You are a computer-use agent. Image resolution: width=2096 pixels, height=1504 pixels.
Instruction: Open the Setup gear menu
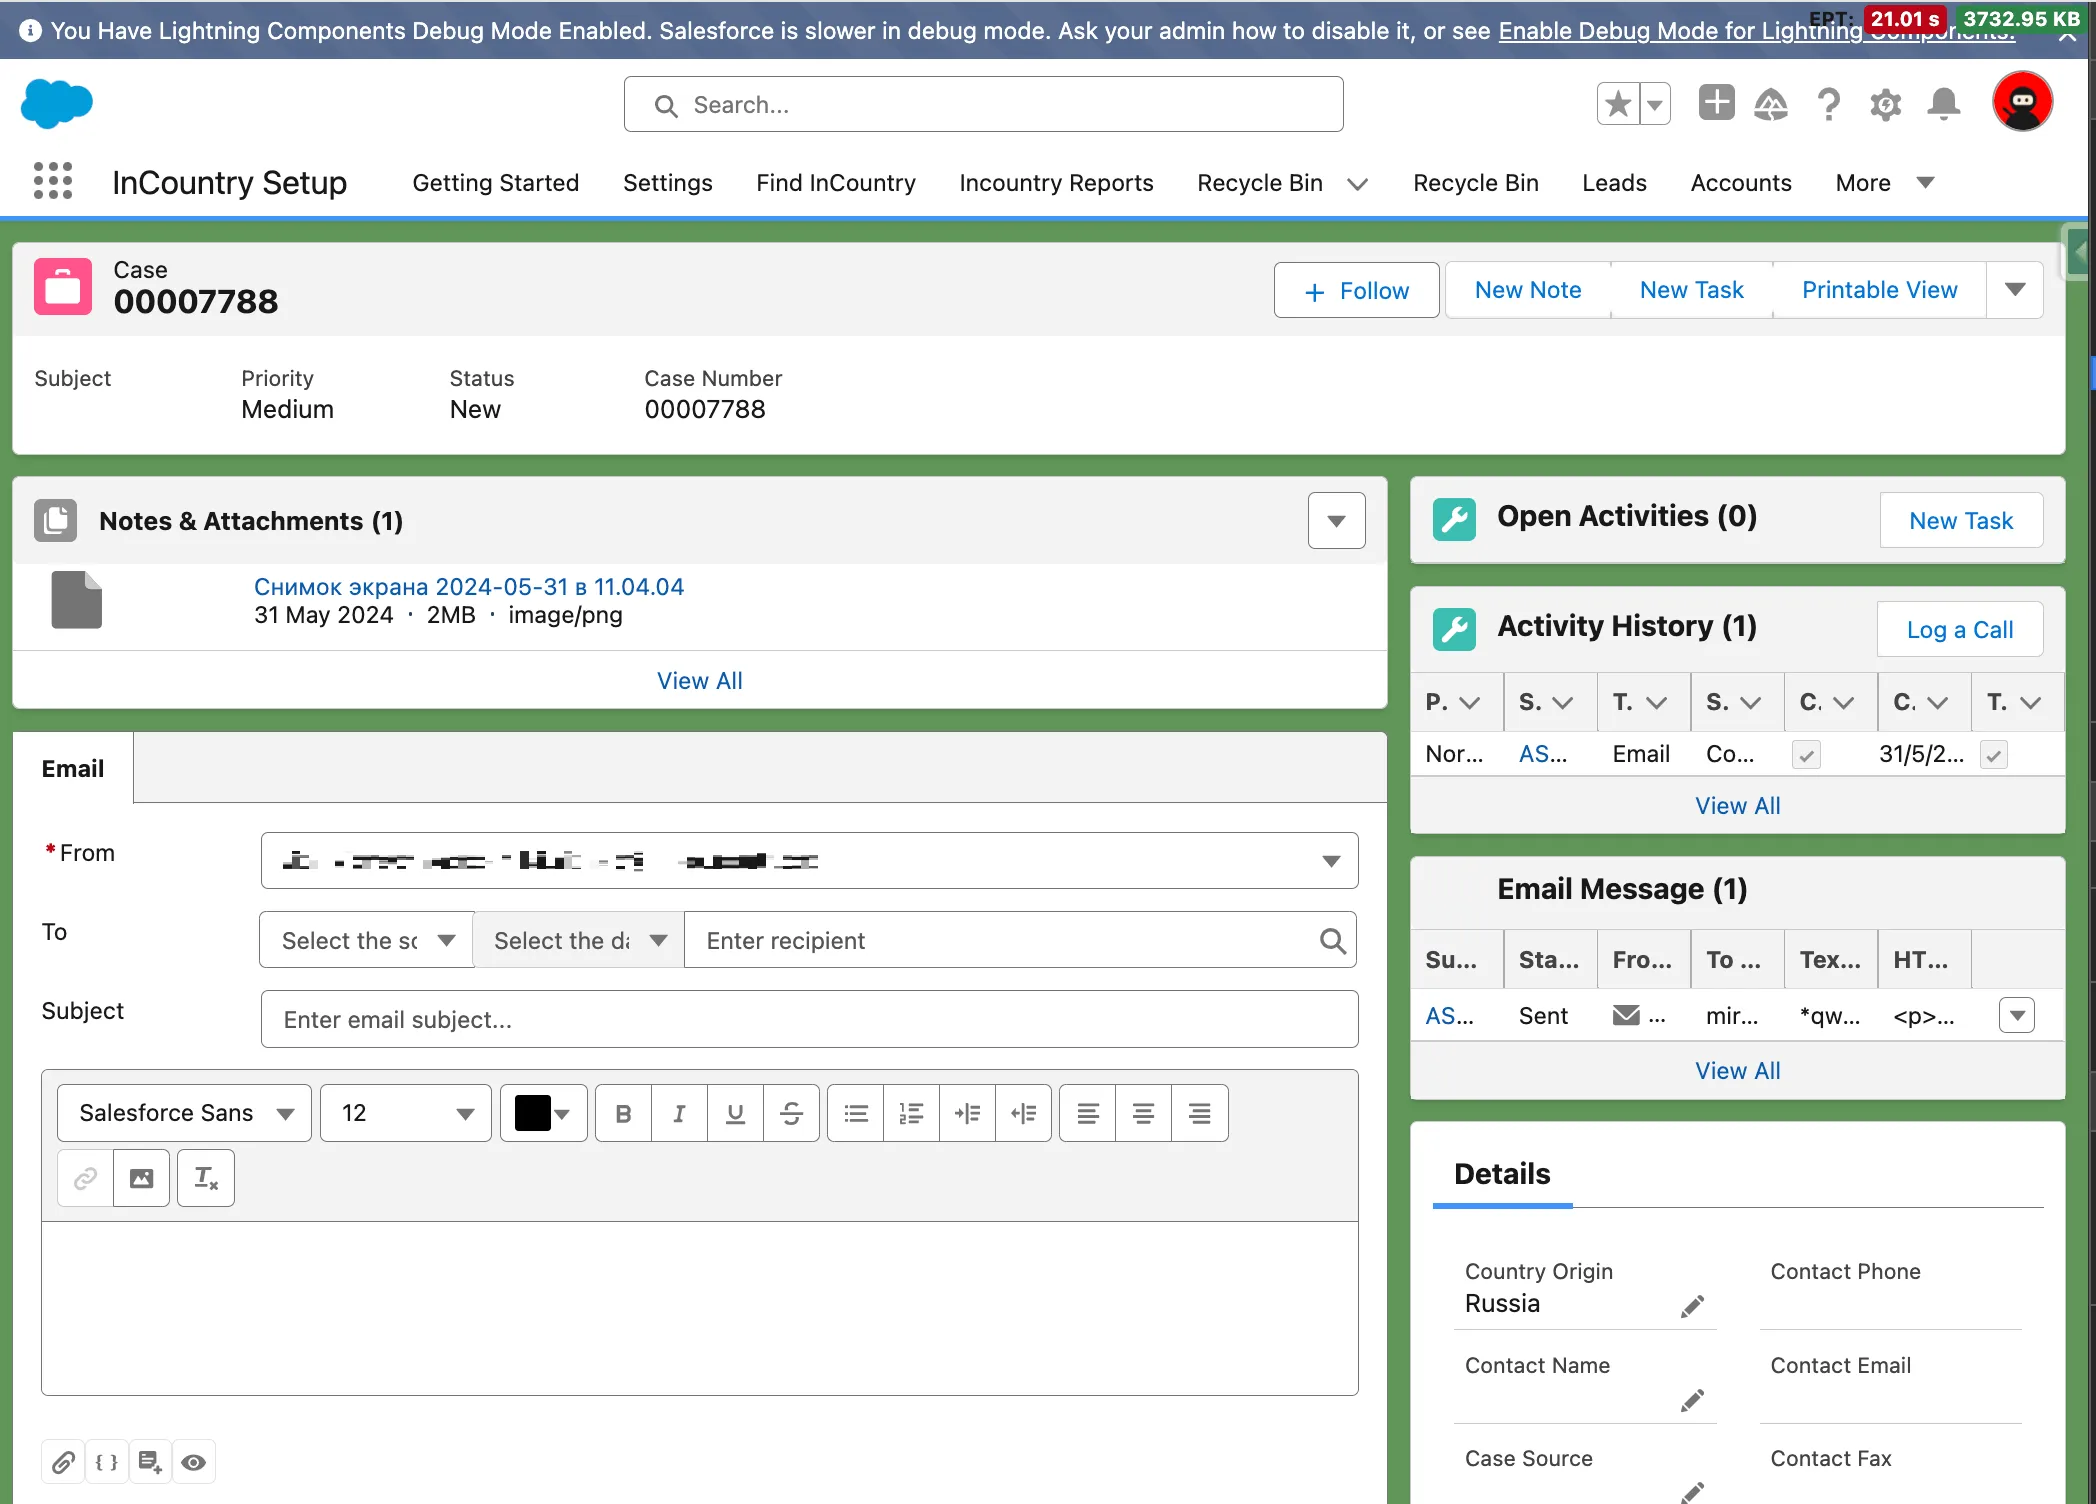pos(1885,104)
